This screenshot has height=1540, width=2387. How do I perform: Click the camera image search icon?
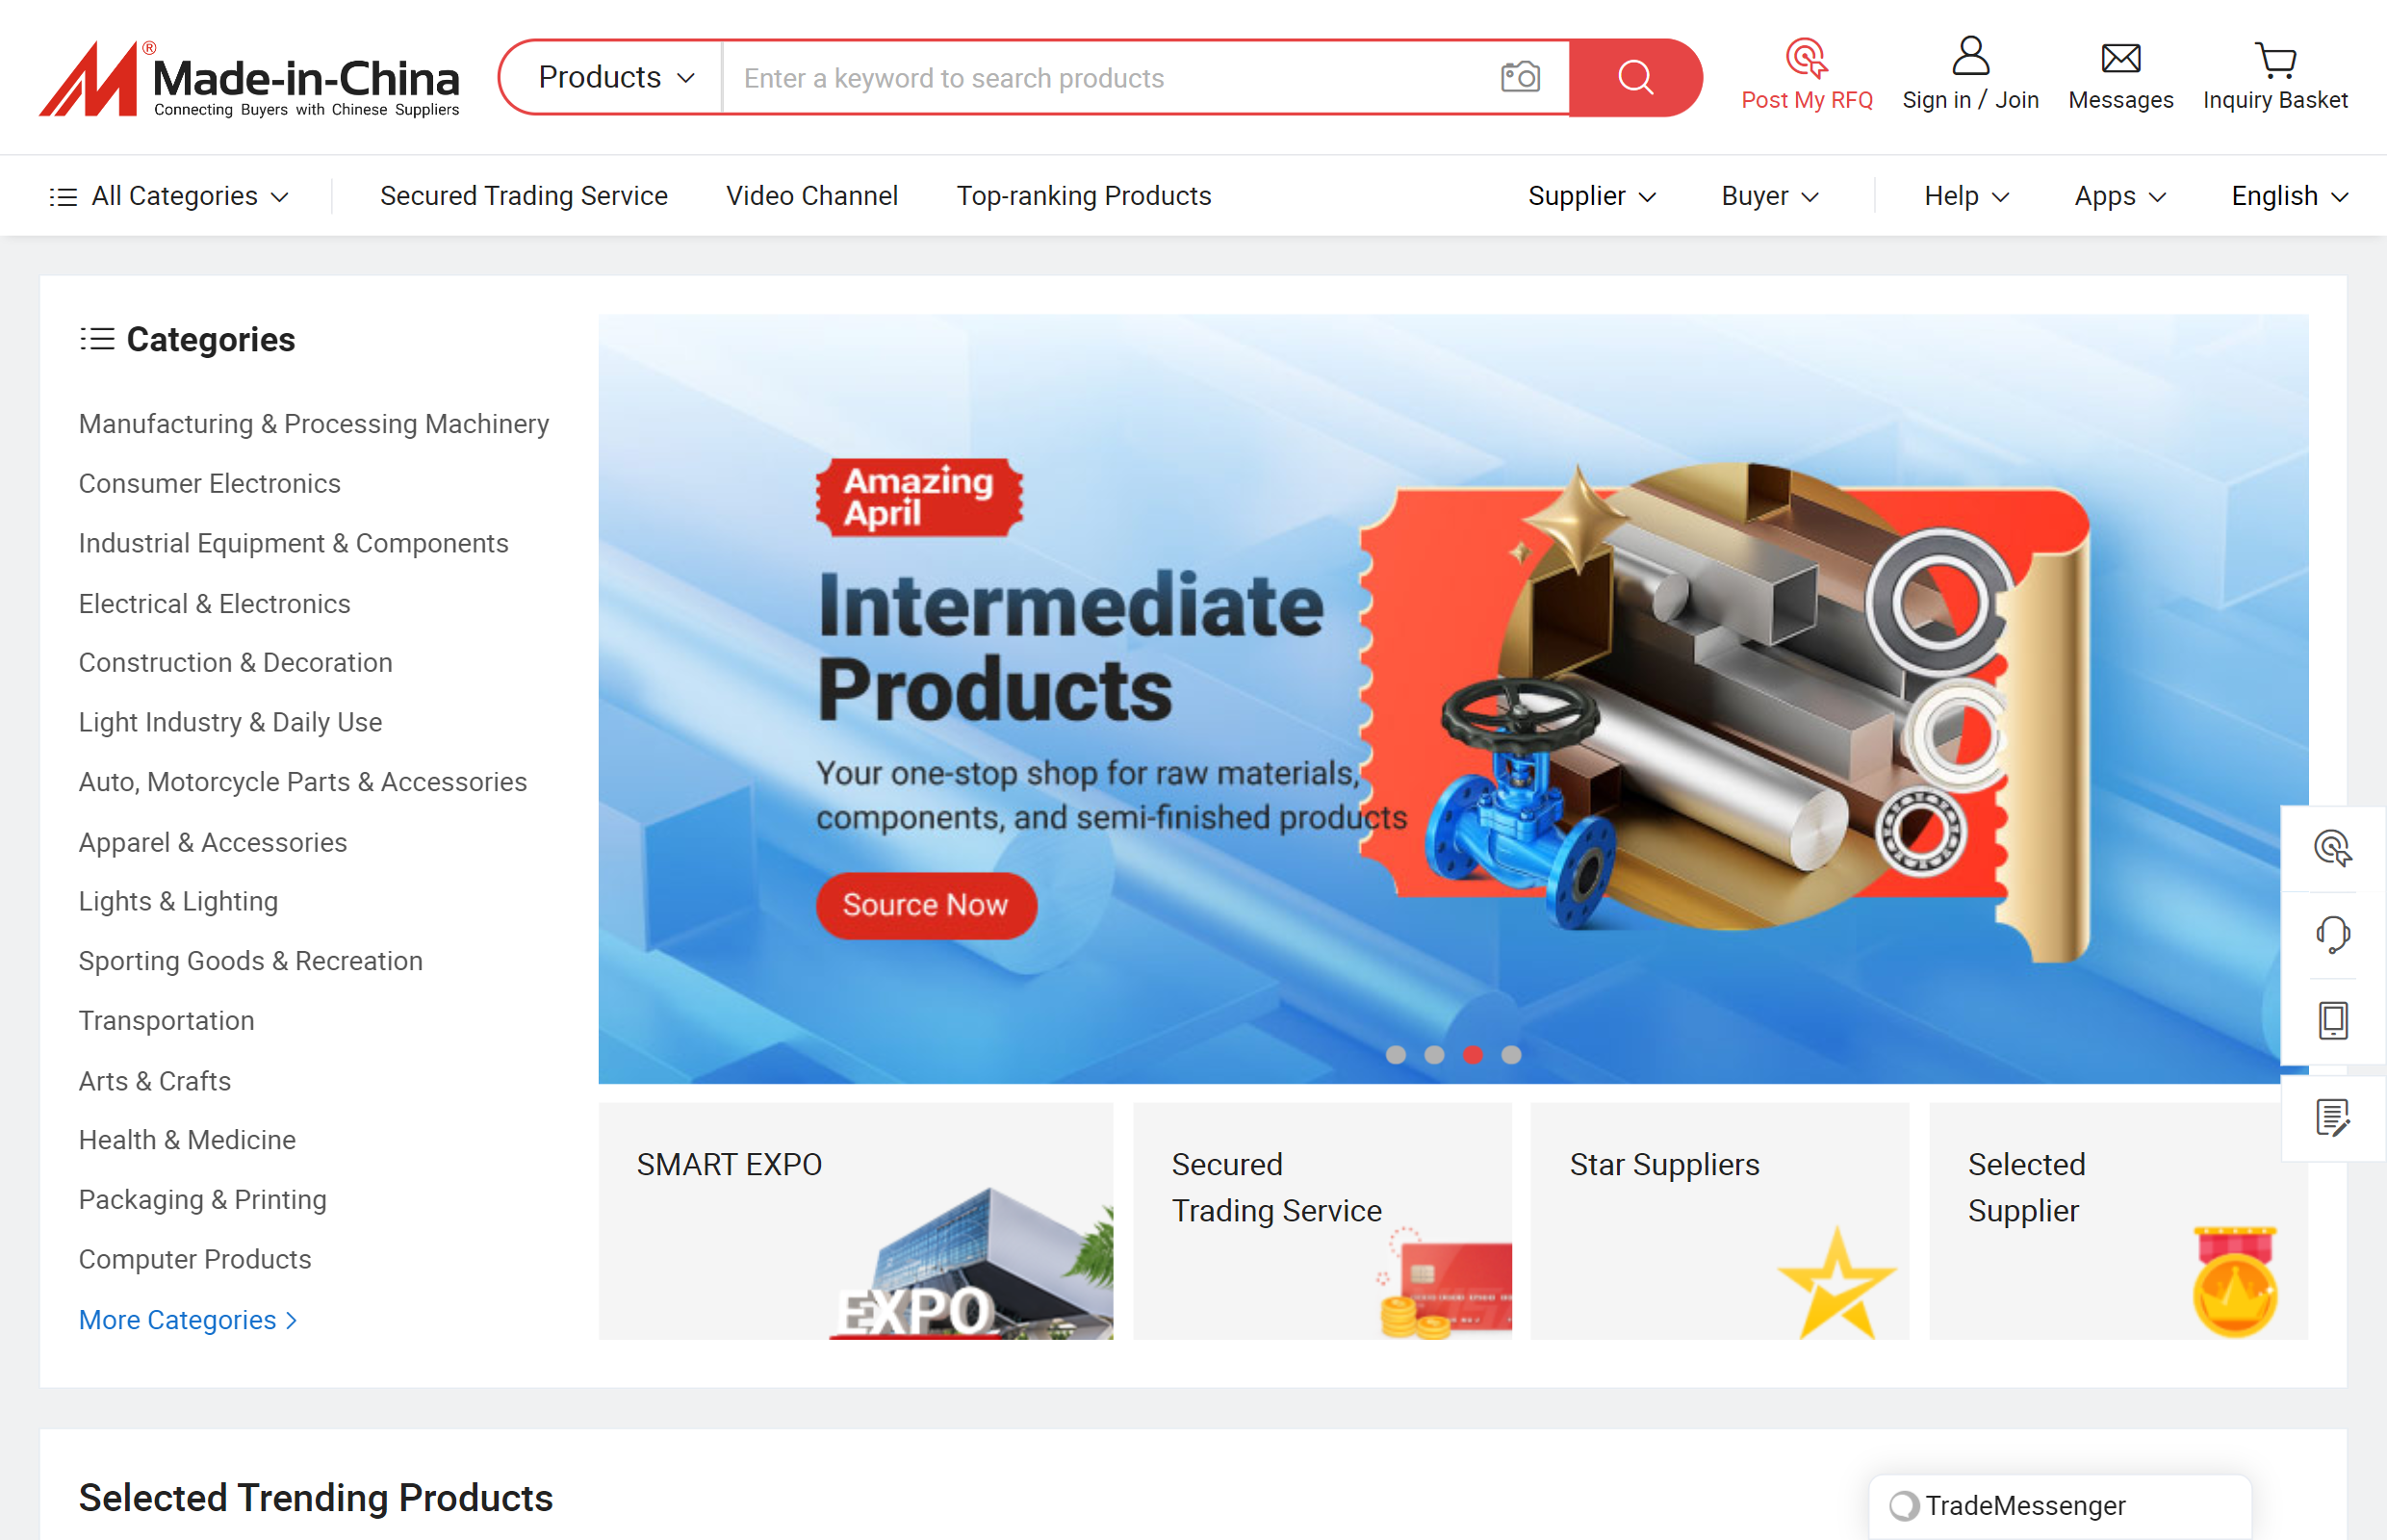1519,77
